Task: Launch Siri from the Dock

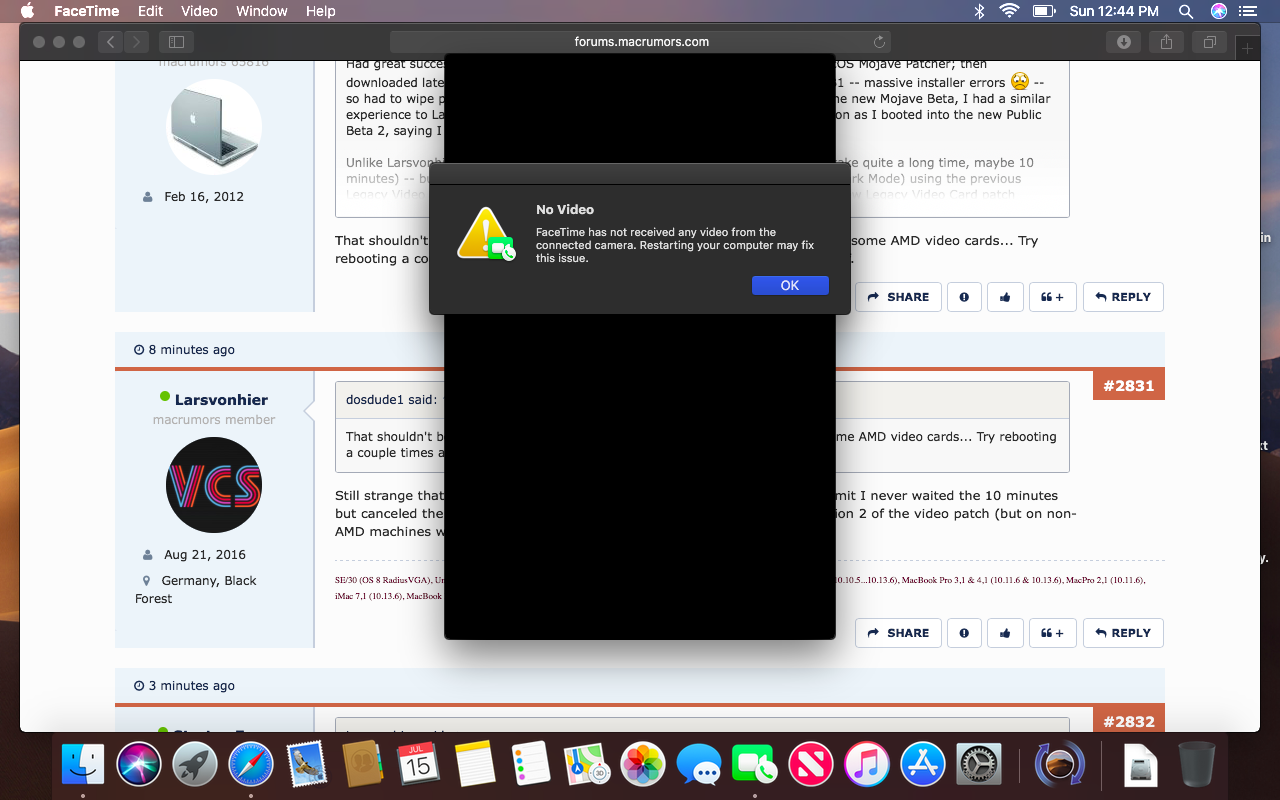Action: pyautogui.click(x=139, y=766)
